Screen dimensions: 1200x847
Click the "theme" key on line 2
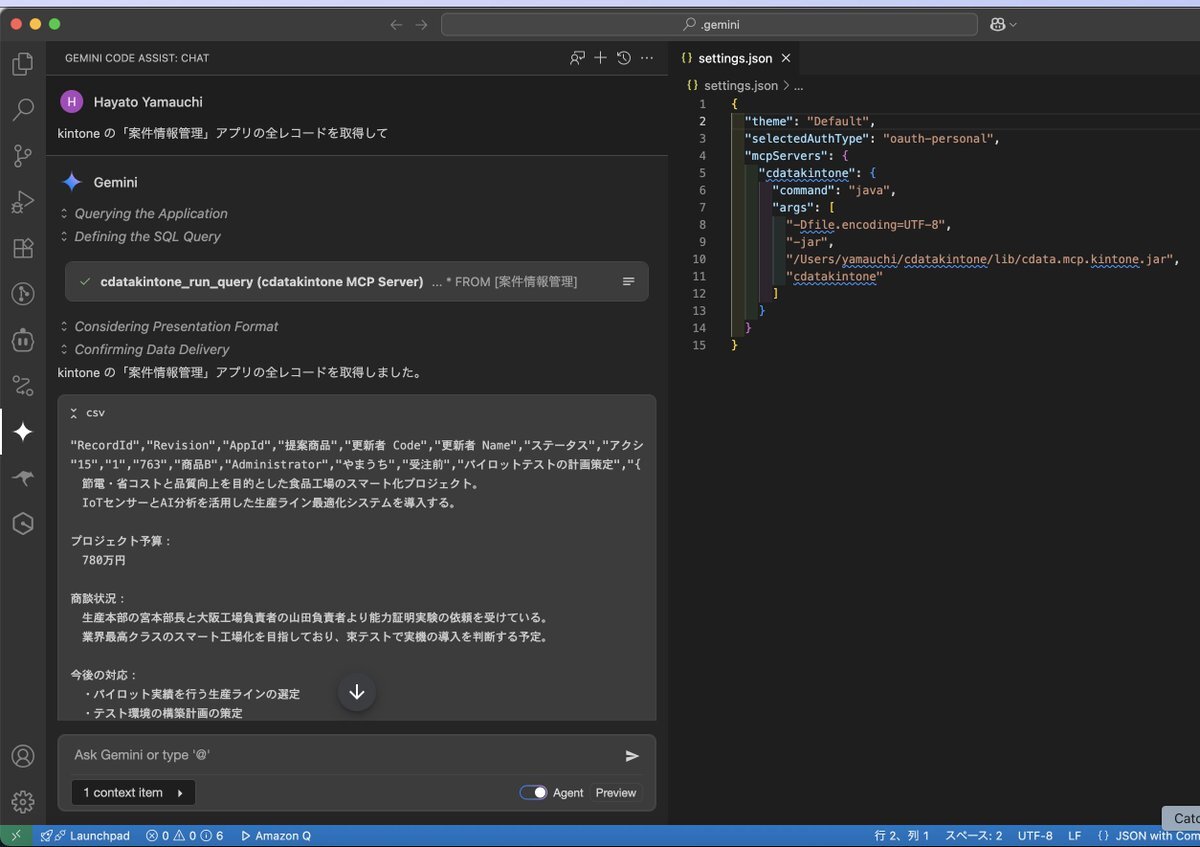(769, 121)
